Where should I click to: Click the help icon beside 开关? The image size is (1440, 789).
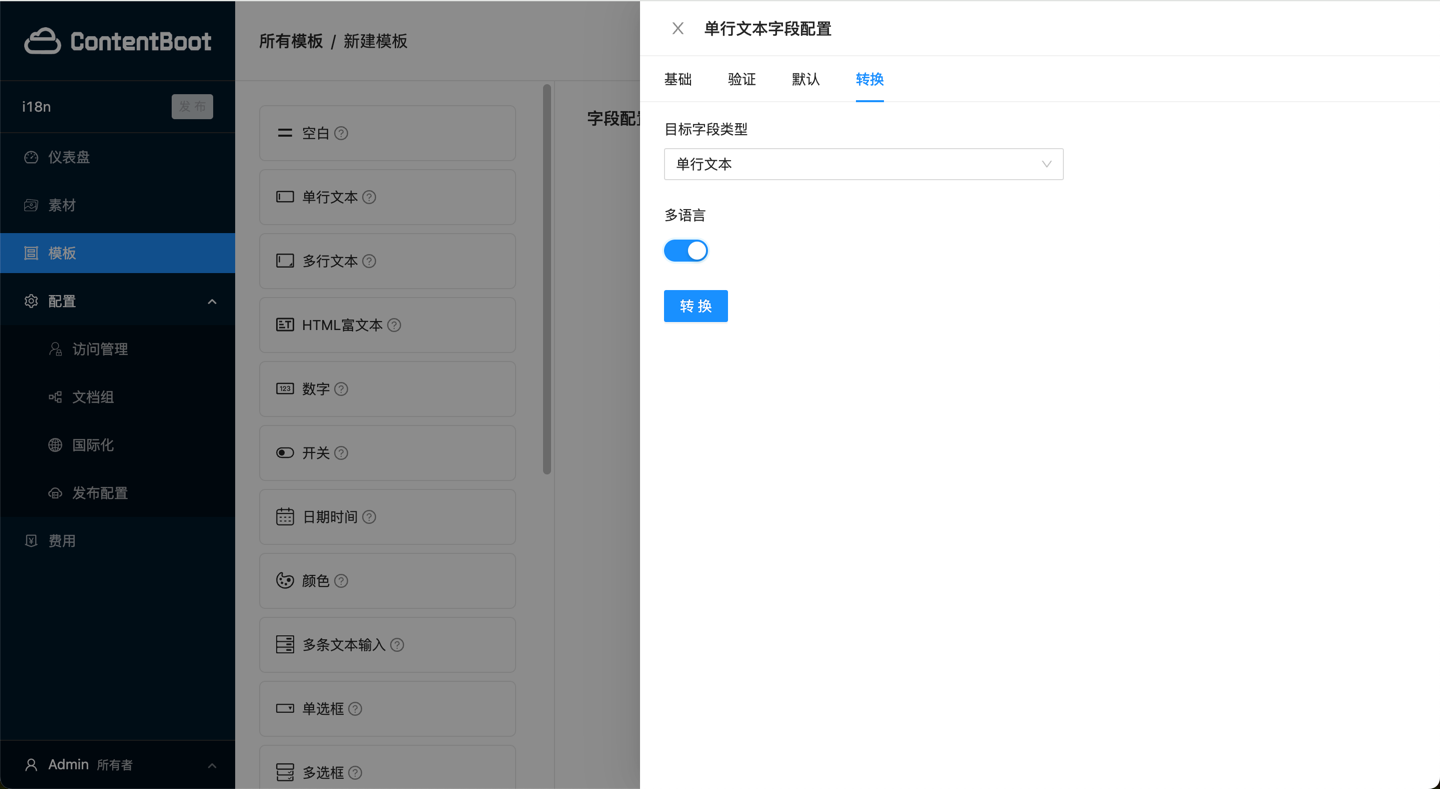(x=341, y=453)
